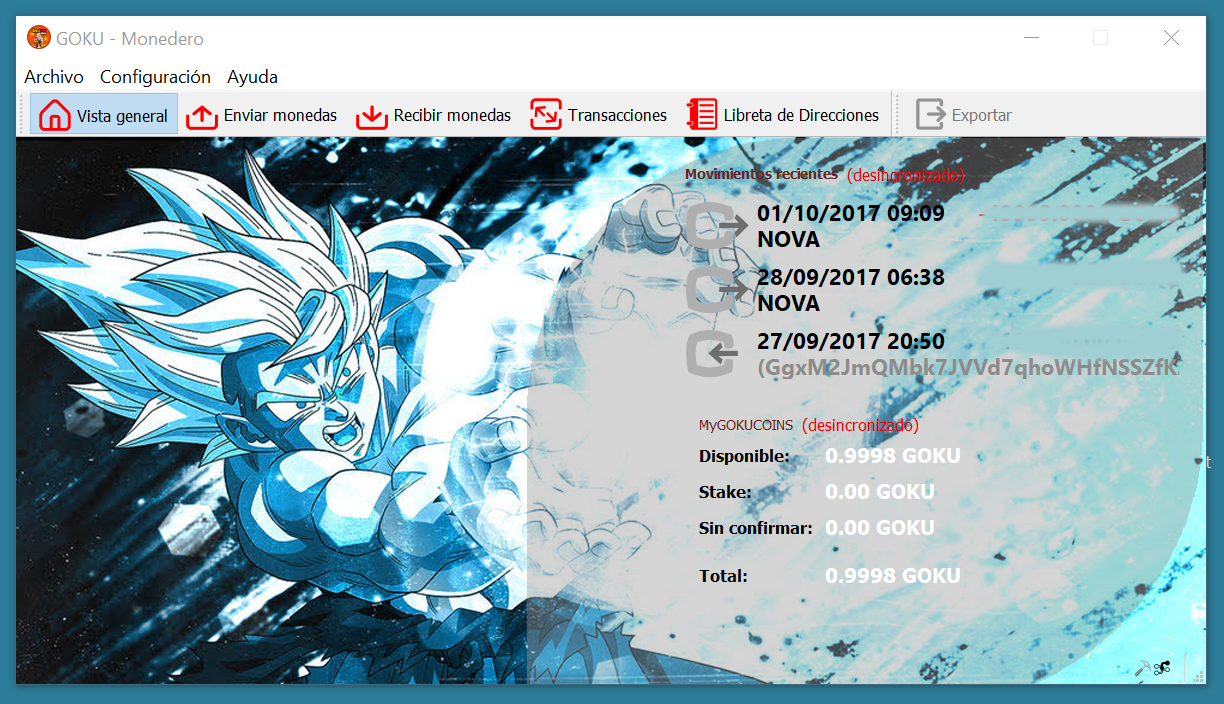
Task: Click the Stake value 0.00 GOKU
Action: pos(880,492)
